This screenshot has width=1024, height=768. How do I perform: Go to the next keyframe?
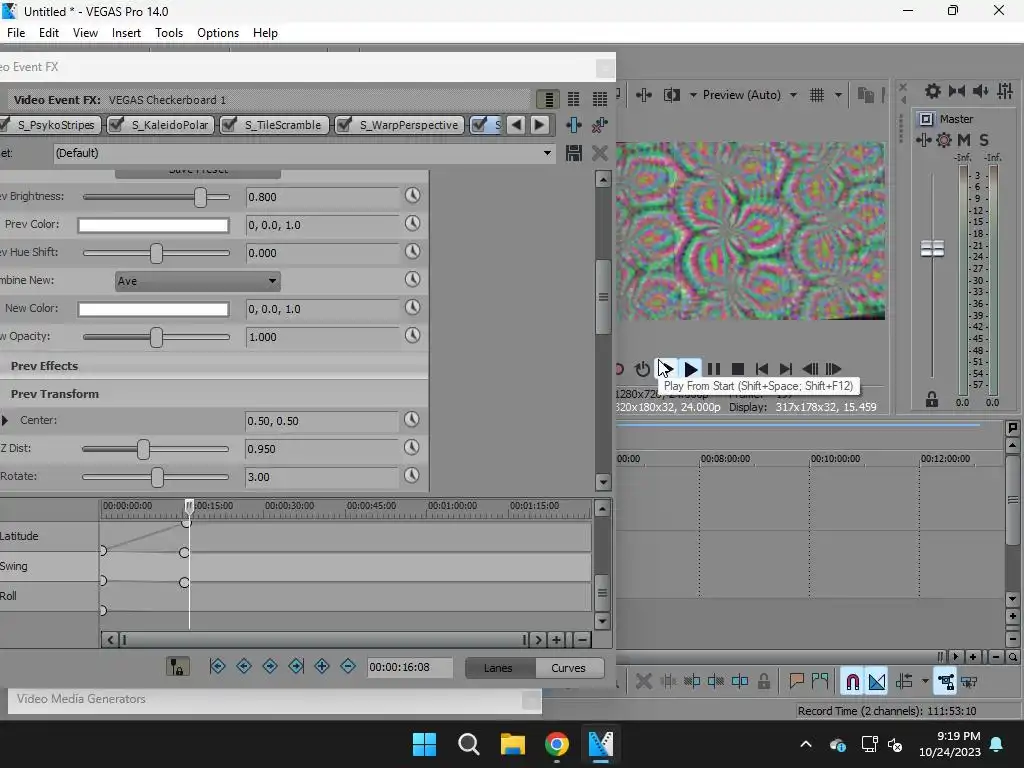pos(270,666)
